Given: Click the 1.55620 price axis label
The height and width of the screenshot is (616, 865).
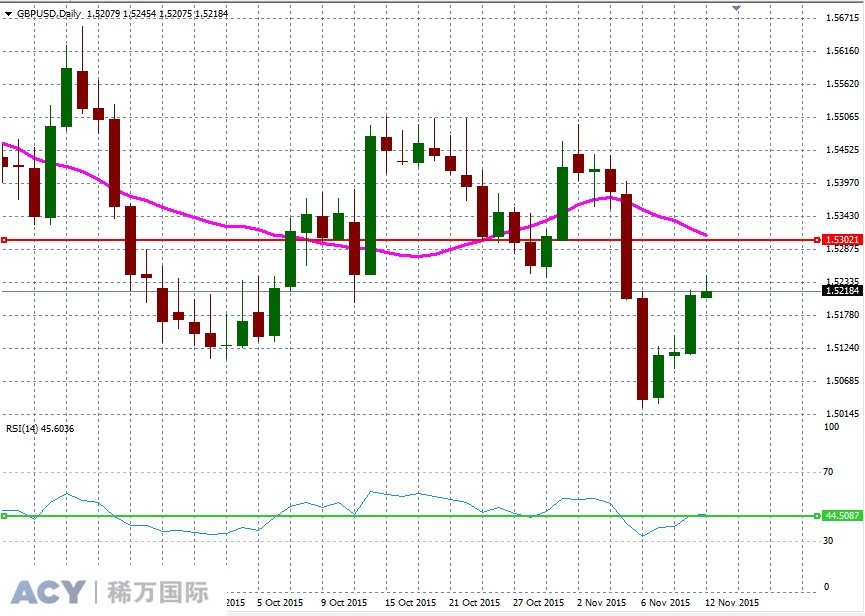Looking at the screenshot, I should (842, 84).
